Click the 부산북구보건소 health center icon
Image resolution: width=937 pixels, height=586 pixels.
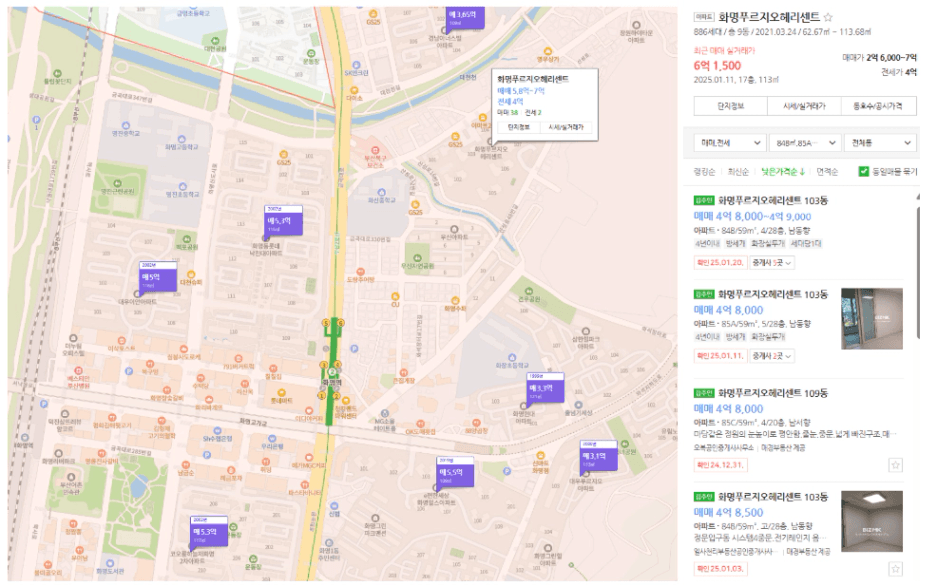coord(375,151)
